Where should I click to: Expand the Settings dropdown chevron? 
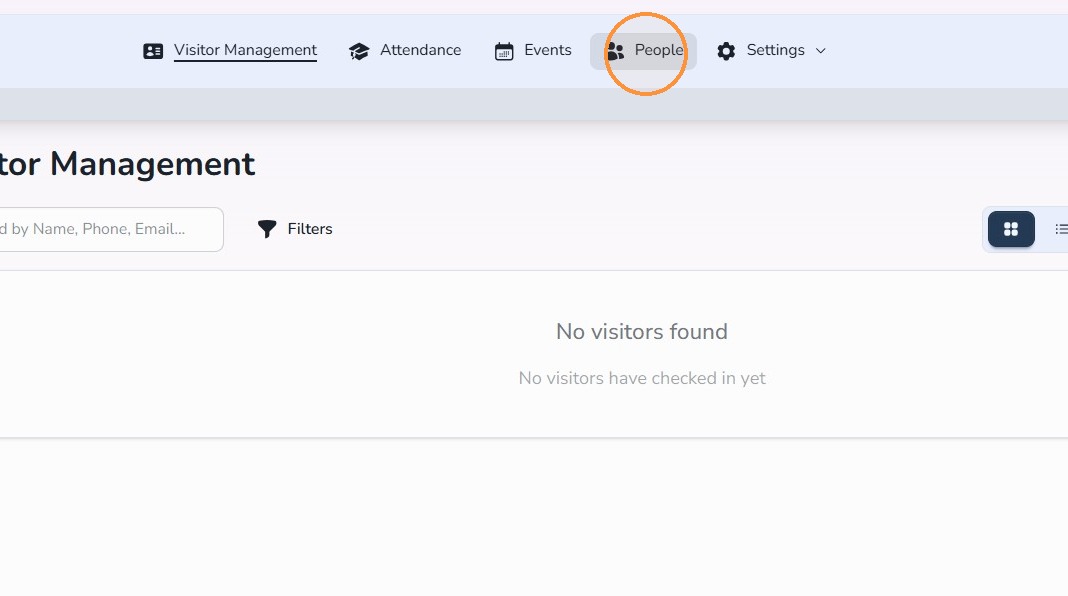point(821,51)
